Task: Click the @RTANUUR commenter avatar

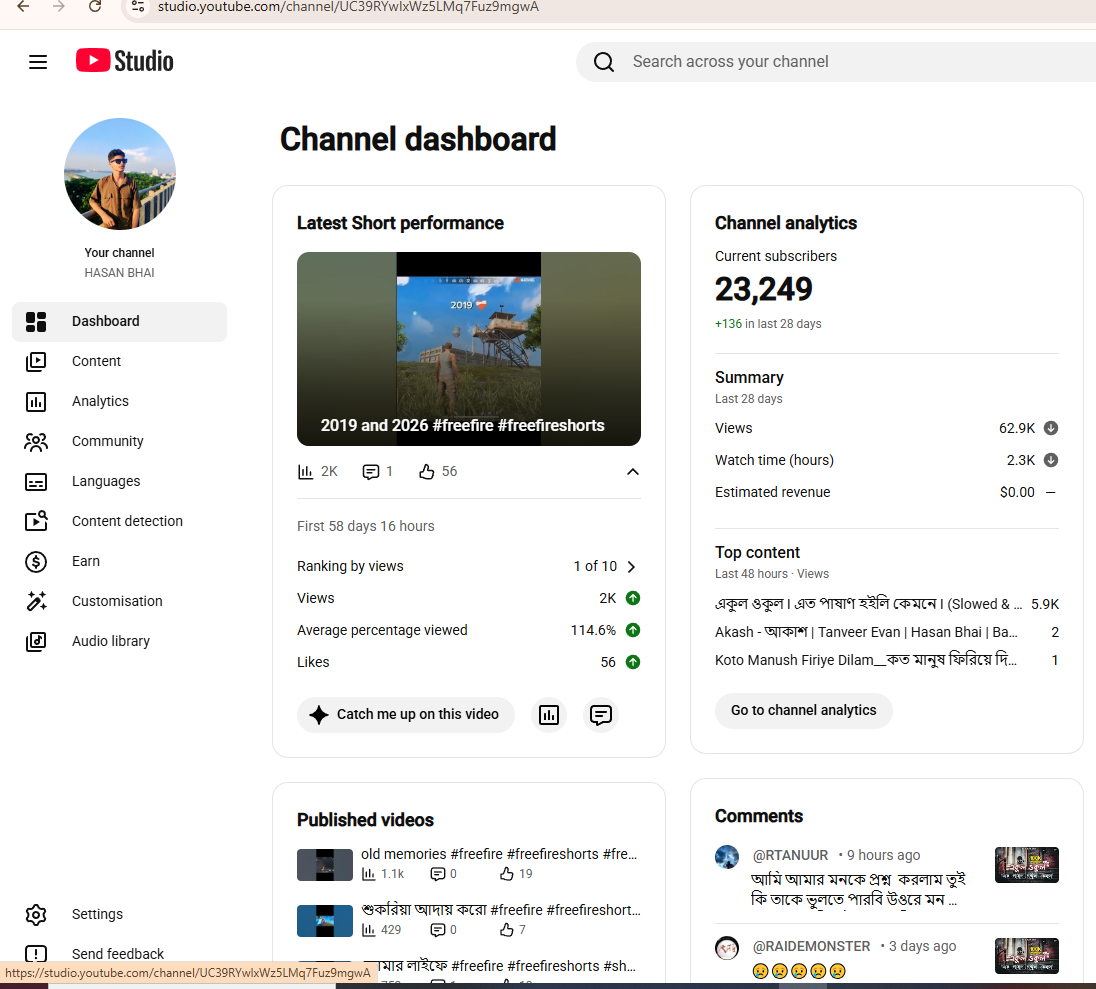Action: (727, 857)
